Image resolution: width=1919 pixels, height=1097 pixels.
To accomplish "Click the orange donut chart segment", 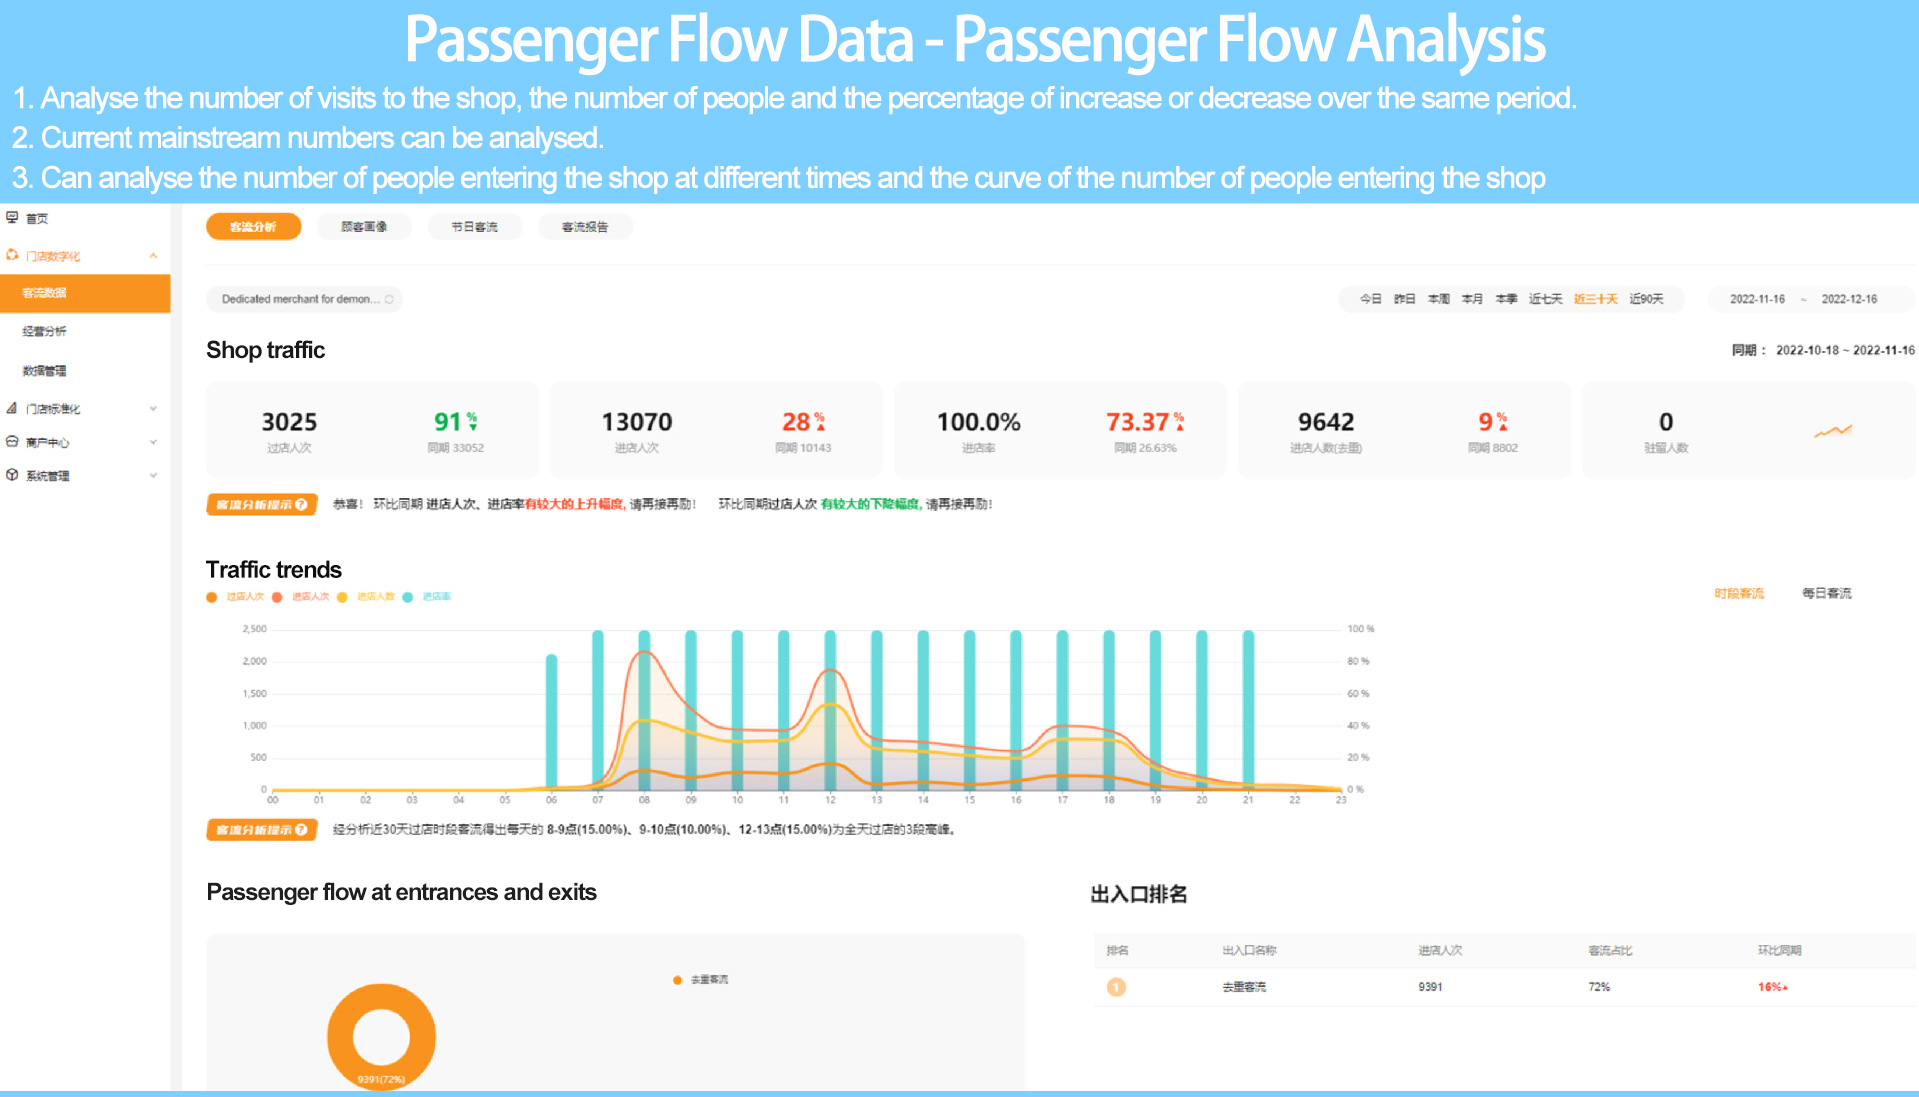I will pyautogui.click(x=381, y=1000).
